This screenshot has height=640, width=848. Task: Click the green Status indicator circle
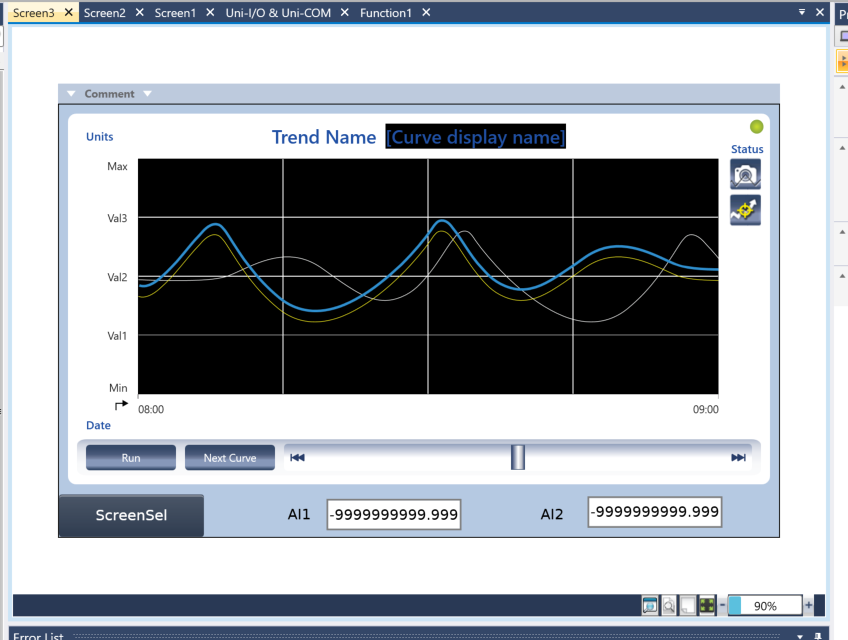(x=757, y=127)
